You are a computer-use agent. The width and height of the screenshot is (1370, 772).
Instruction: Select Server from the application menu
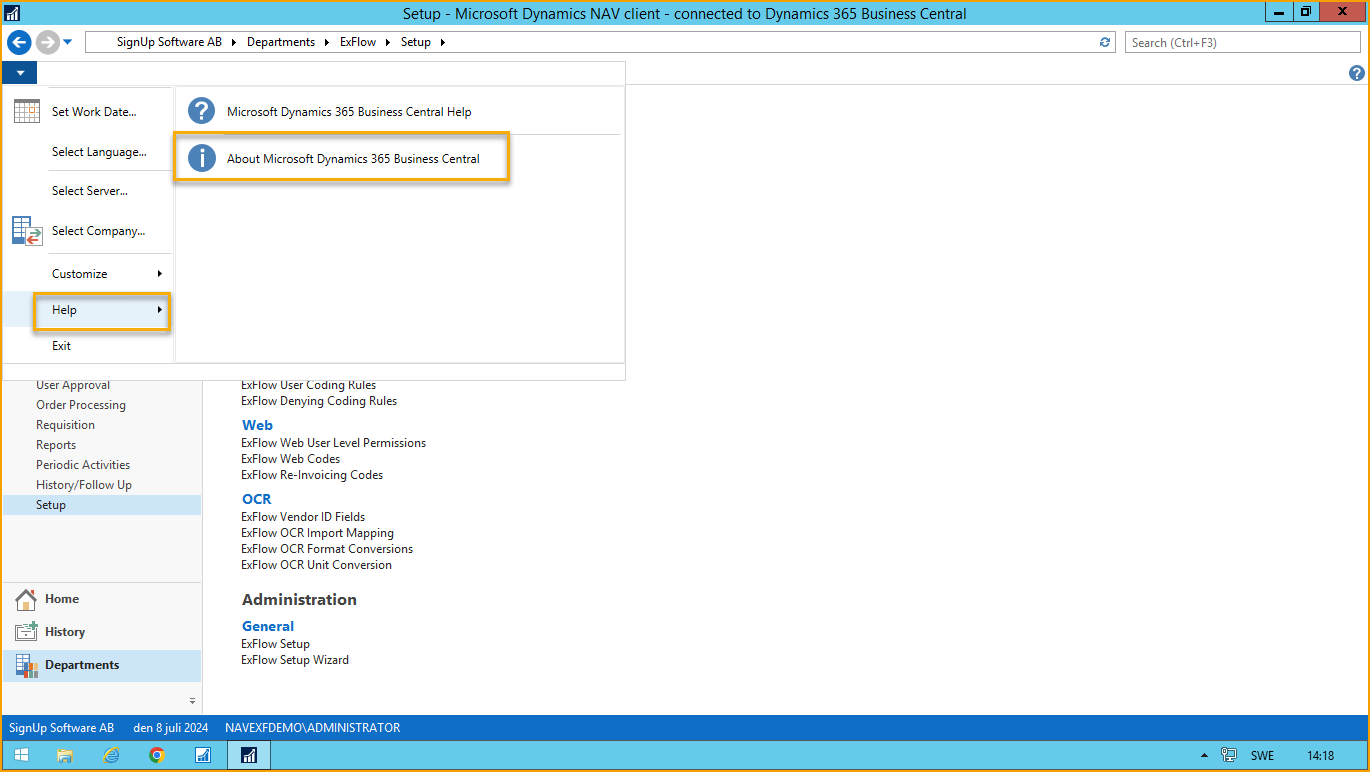click(89, 190)
